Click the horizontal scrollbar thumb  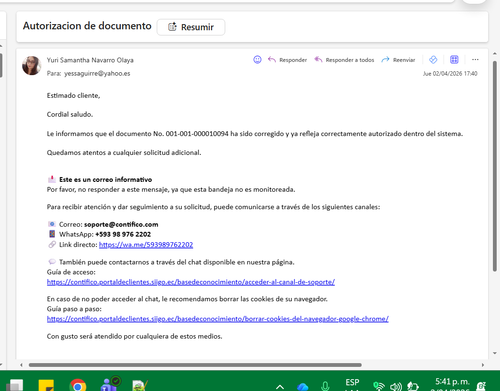[195, 365]
